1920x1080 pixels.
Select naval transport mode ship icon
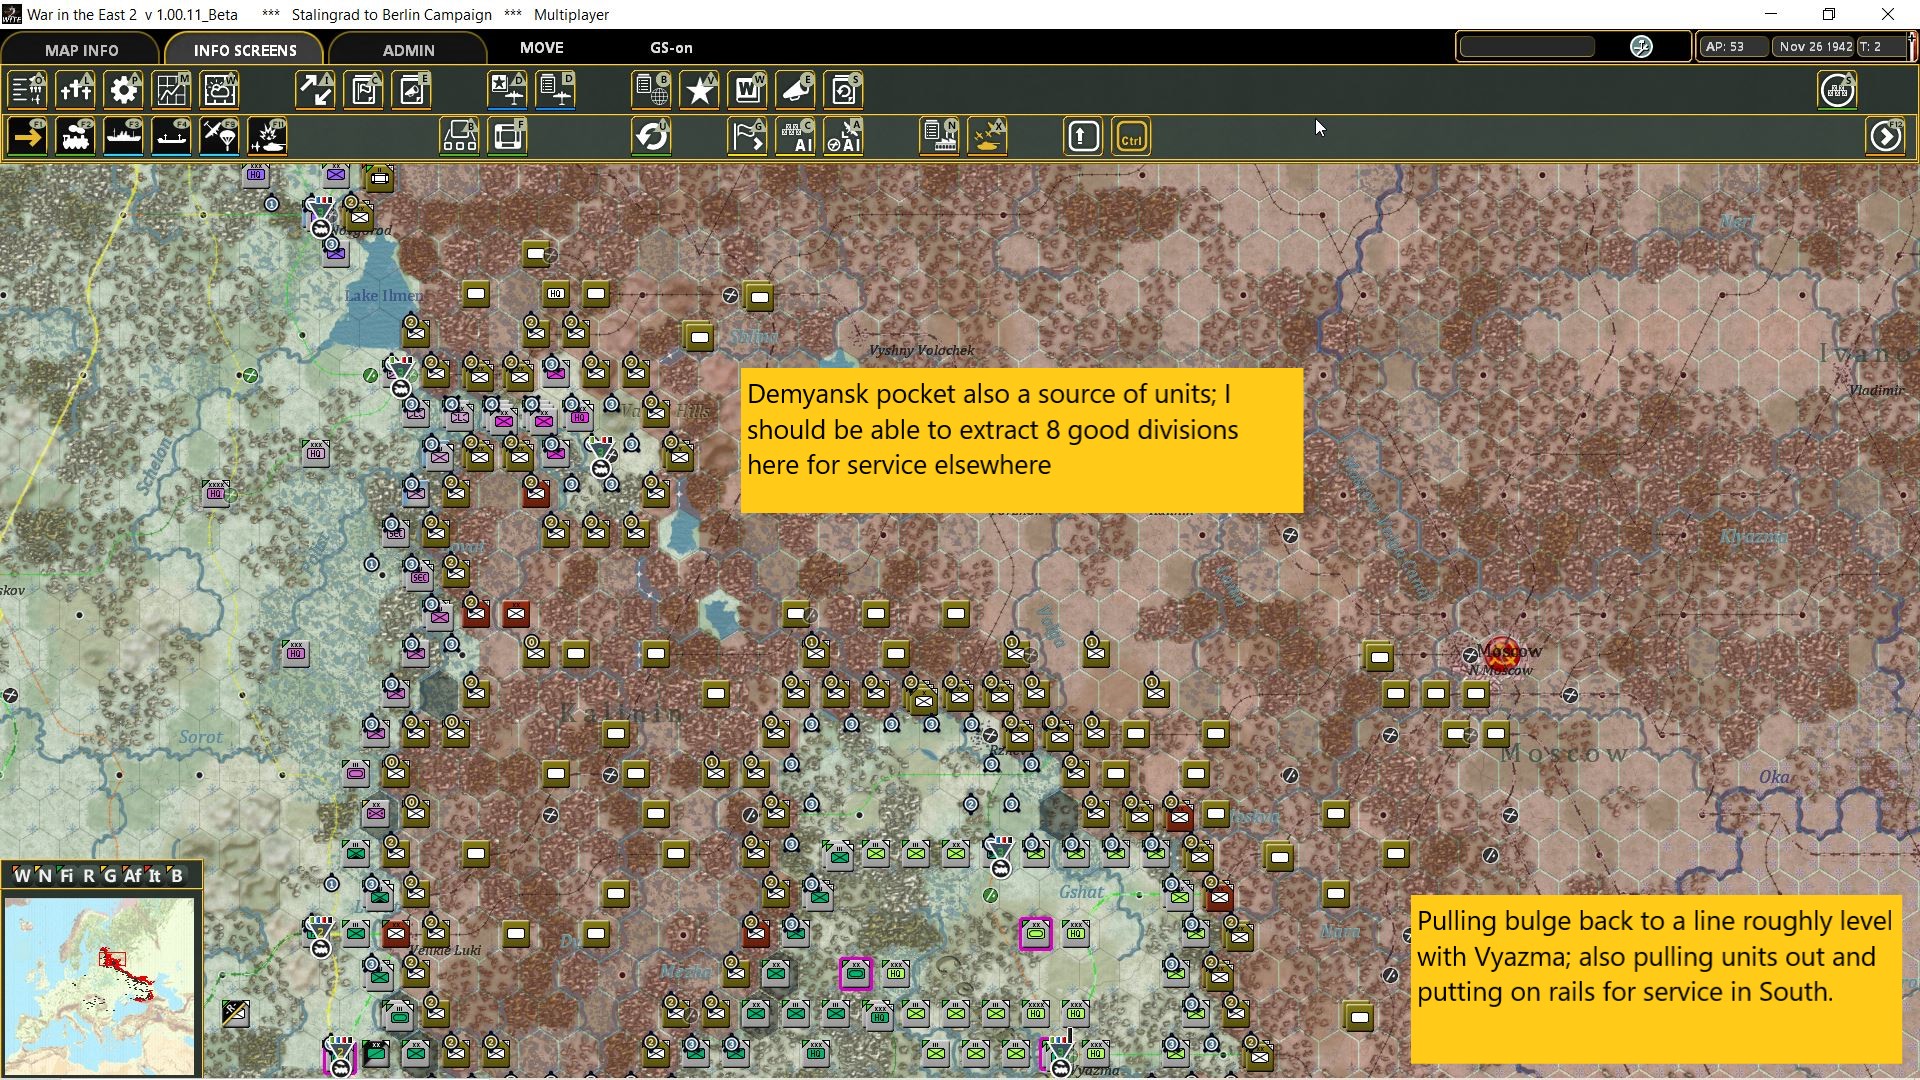click(x=124, y=137)
